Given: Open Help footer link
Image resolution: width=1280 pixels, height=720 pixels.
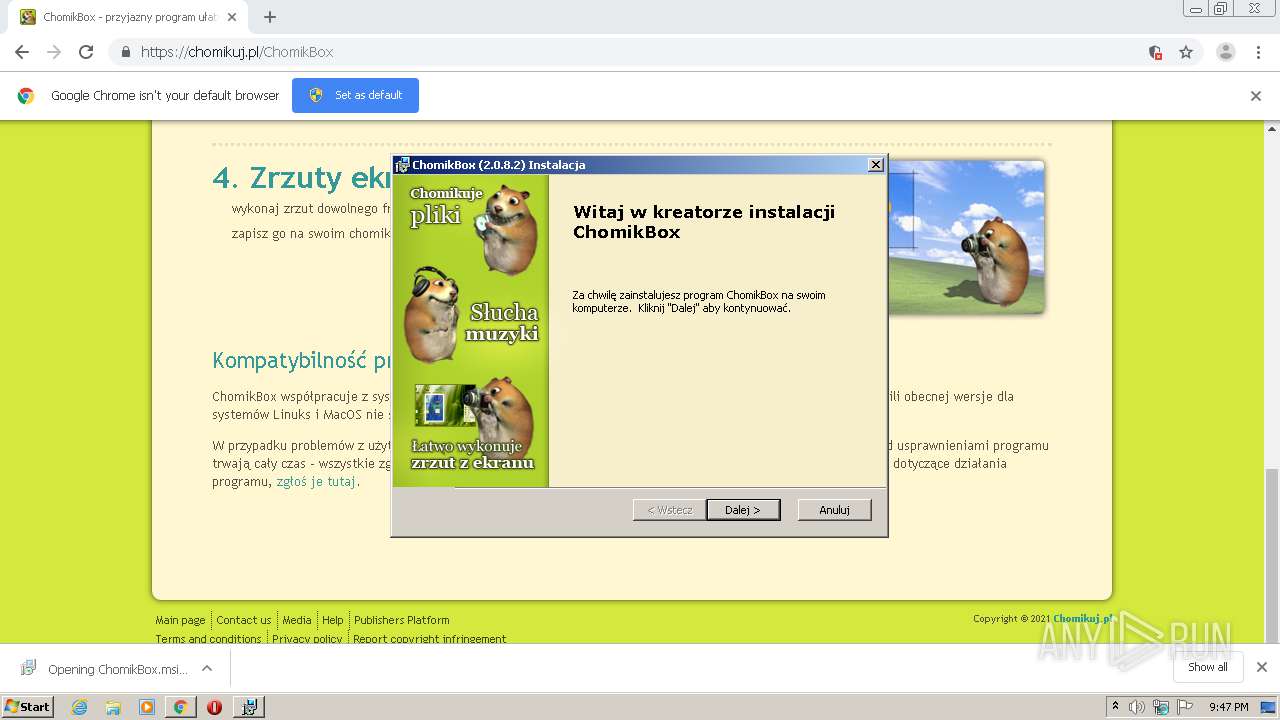Looking at the screenshot, I should 333,620.
